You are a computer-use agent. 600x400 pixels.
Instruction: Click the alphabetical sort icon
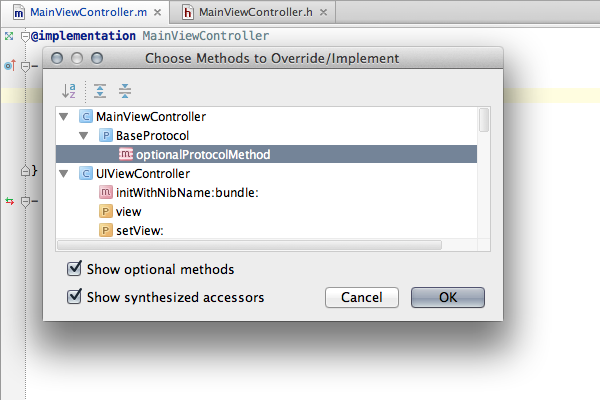pyautogui.click(x=69, y=91)
